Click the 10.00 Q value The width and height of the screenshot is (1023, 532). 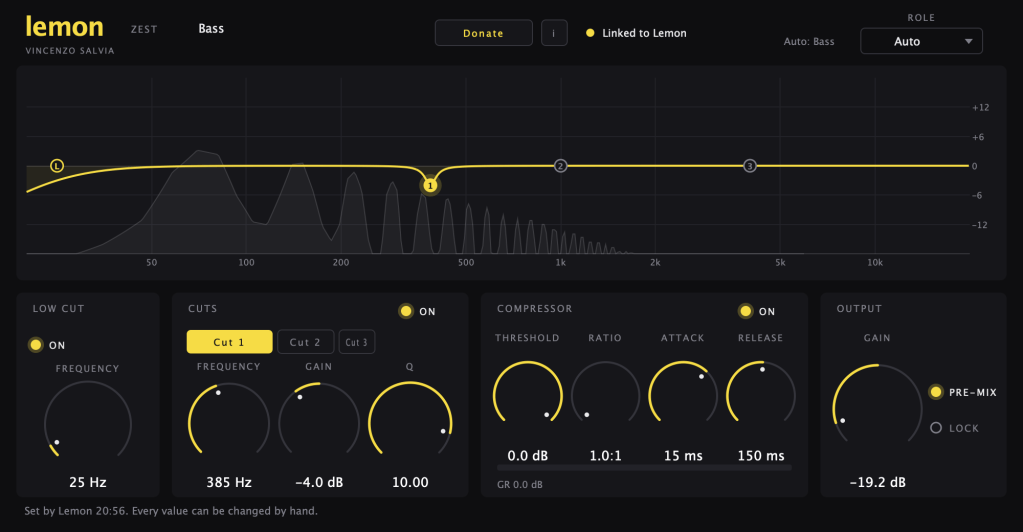click(x=410, y=482)
